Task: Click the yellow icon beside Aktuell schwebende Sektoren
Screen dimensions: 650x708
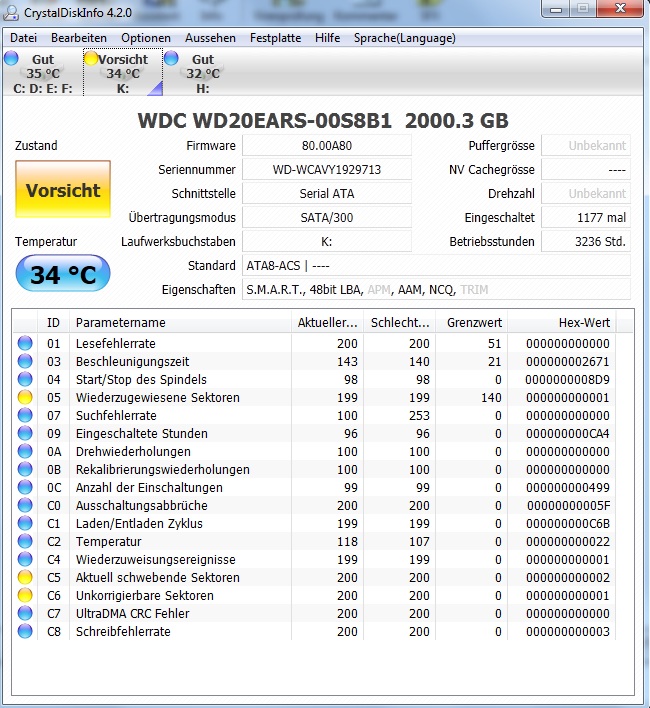Action: click(x=25, y=577)
